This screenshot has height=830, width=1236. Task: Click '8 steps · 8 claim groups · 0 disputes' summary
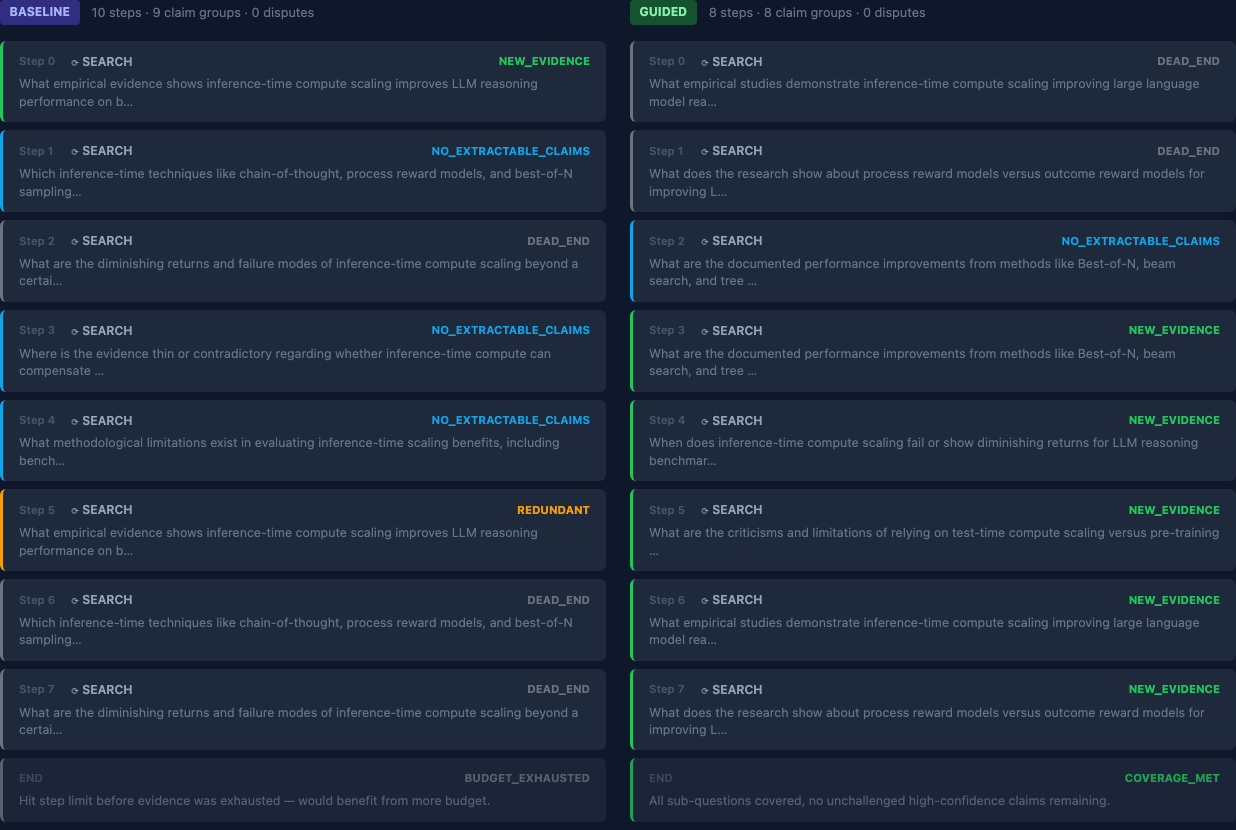coord(817,13)
